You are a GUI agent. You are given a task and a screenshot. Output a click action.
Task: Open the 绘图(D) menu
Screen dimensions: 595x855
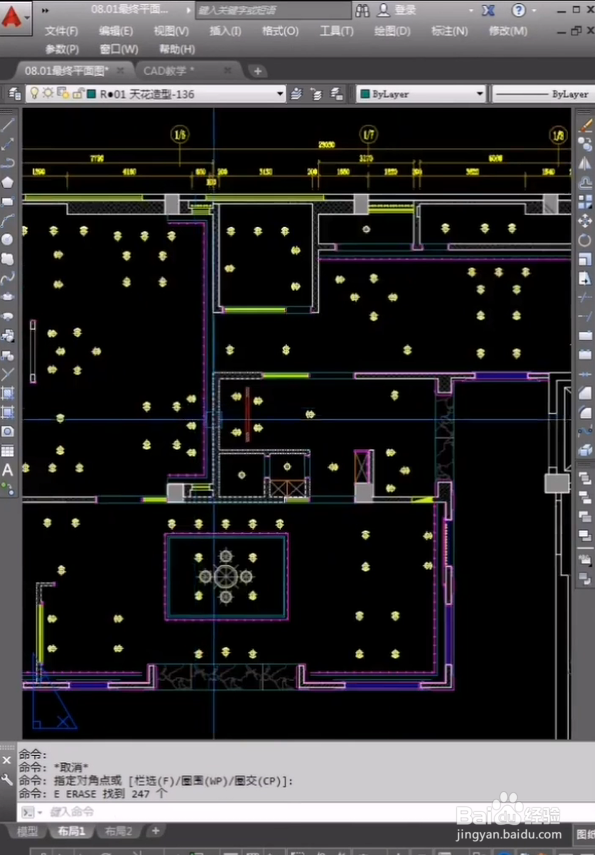pyautogui.click(x=392, y=31)
